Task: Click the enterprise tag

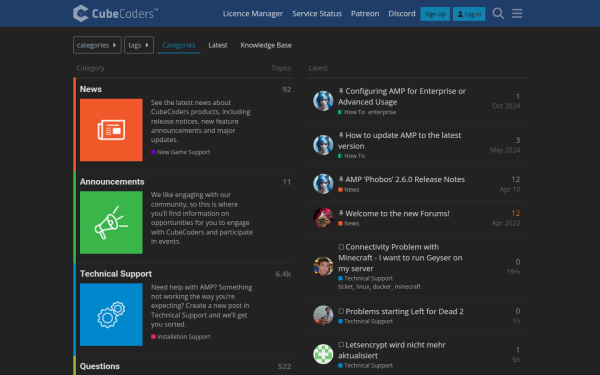Action: [x=382, y=112]
